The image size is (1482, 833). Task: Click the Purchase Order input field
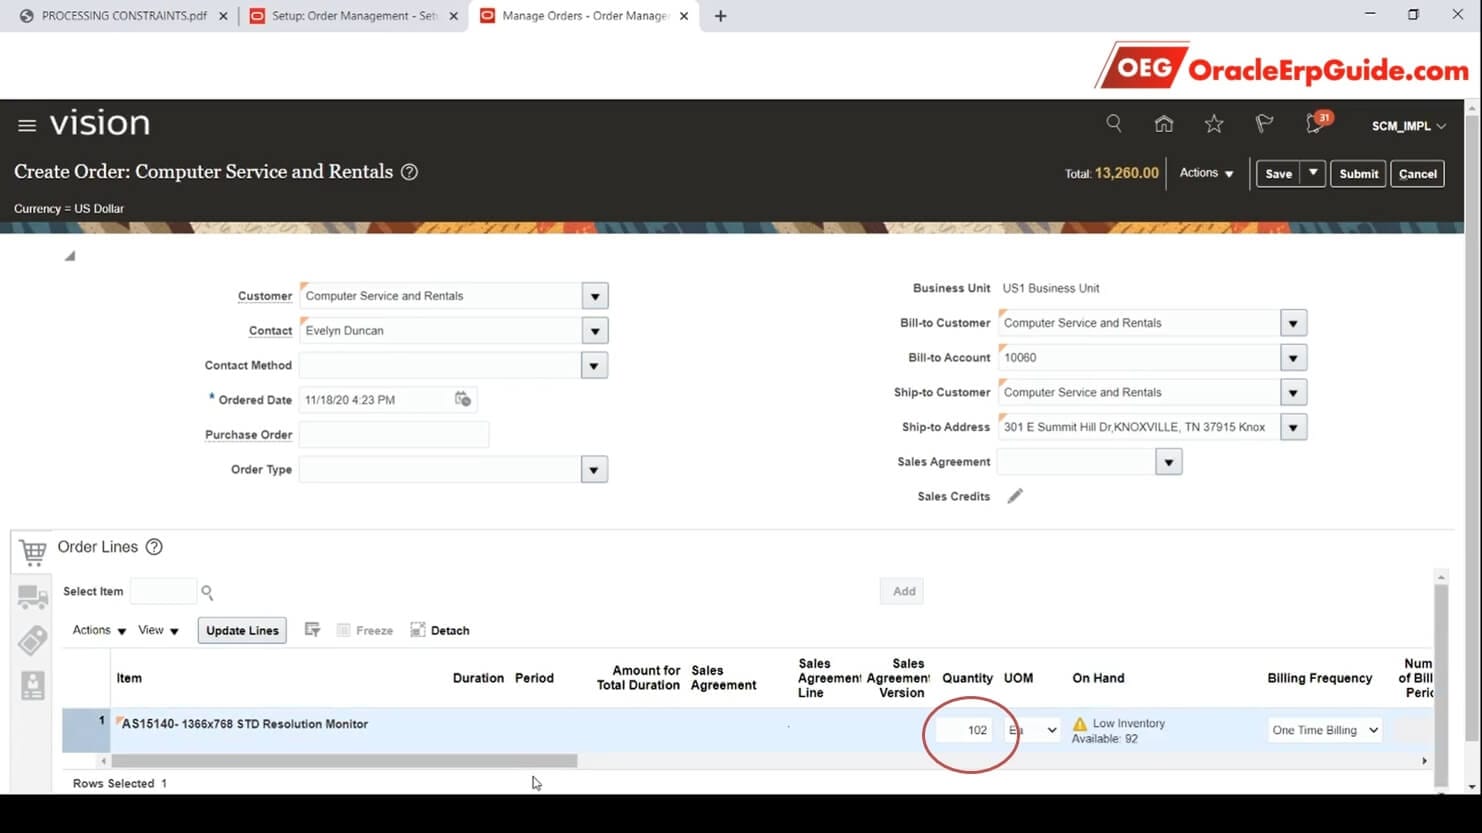[x=394, y=434]
